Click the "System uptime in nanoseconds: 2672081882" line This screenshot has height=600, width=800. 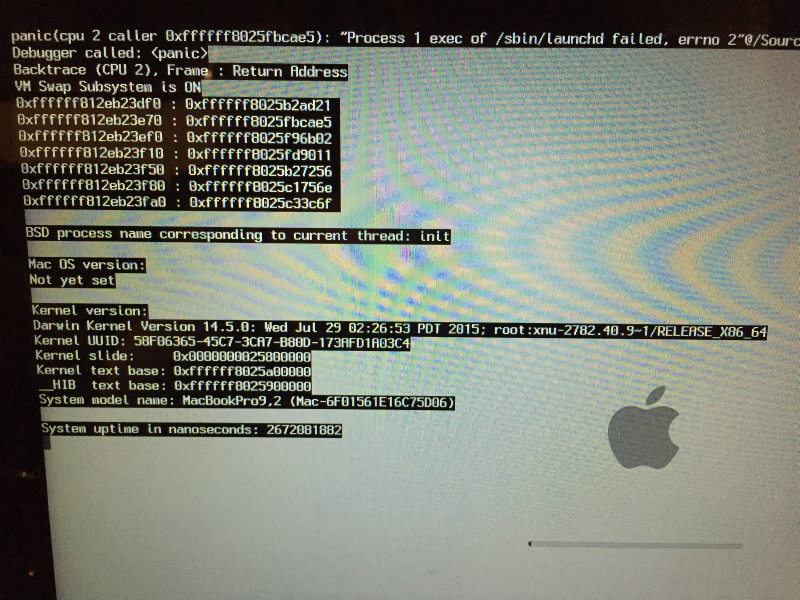tap(191, 430)
